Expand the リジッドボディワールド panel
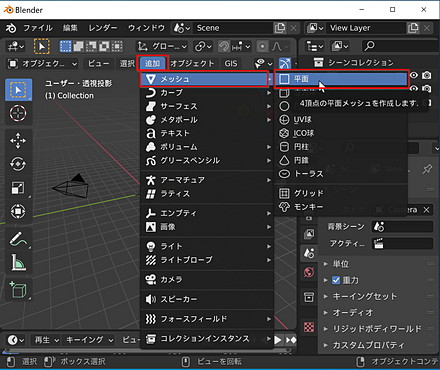The width and height of the screenshot is (440, 370). [x=377, y=329]
